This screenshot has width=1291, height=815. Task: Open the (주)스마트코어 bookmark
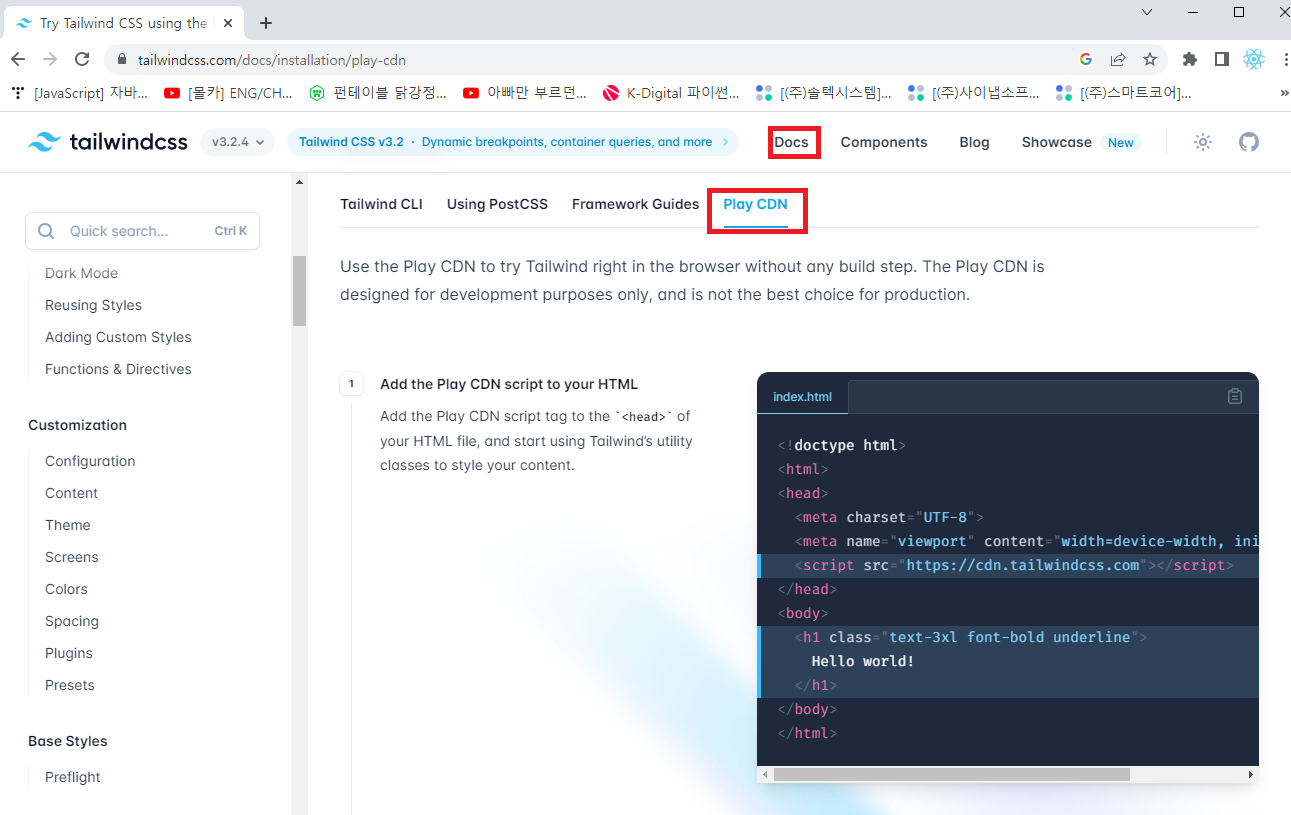pos(1124,93)
